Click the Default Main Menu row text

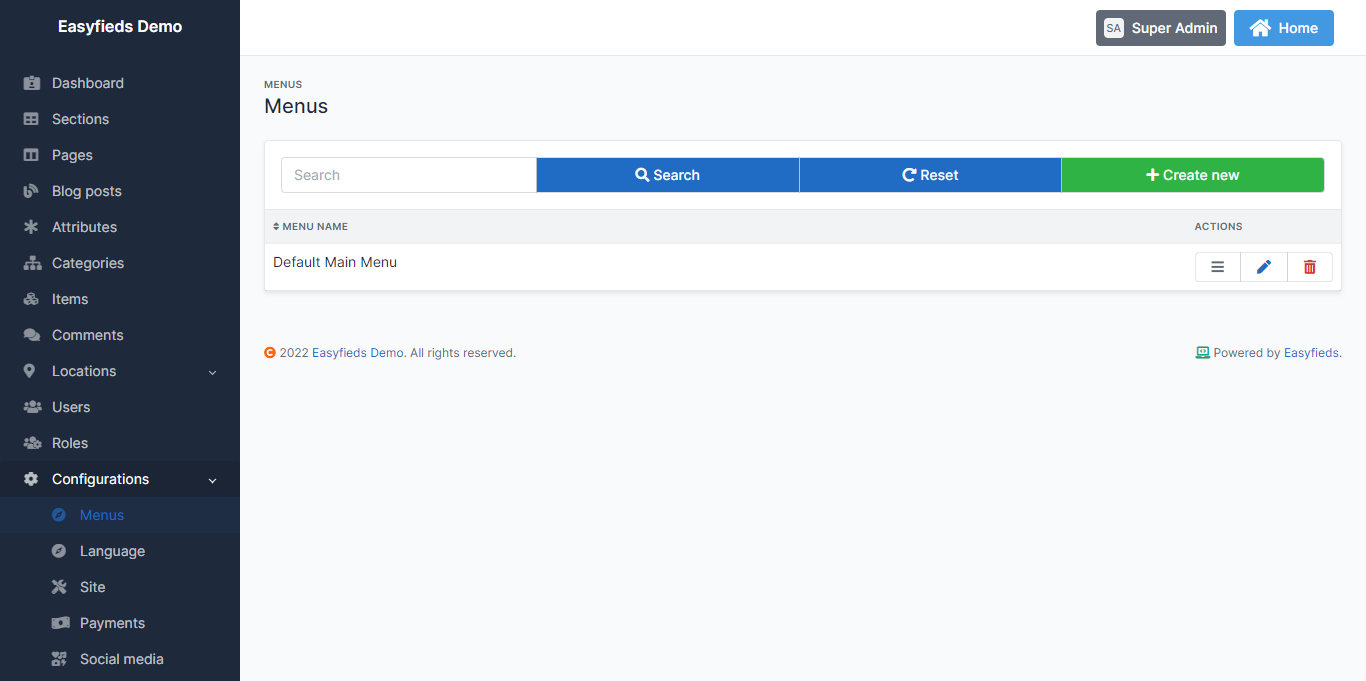point(335,262)
